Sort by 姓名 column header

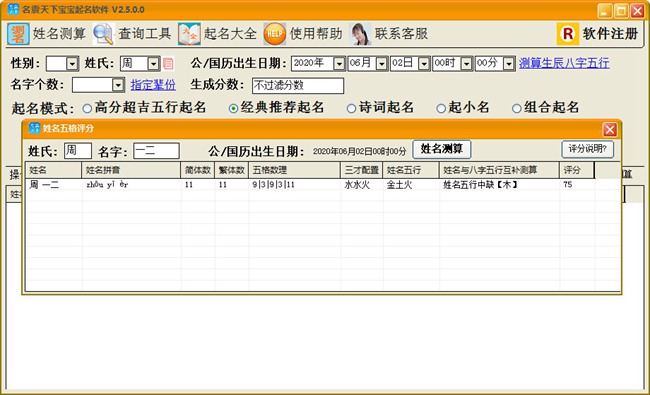tap(53, 170)
